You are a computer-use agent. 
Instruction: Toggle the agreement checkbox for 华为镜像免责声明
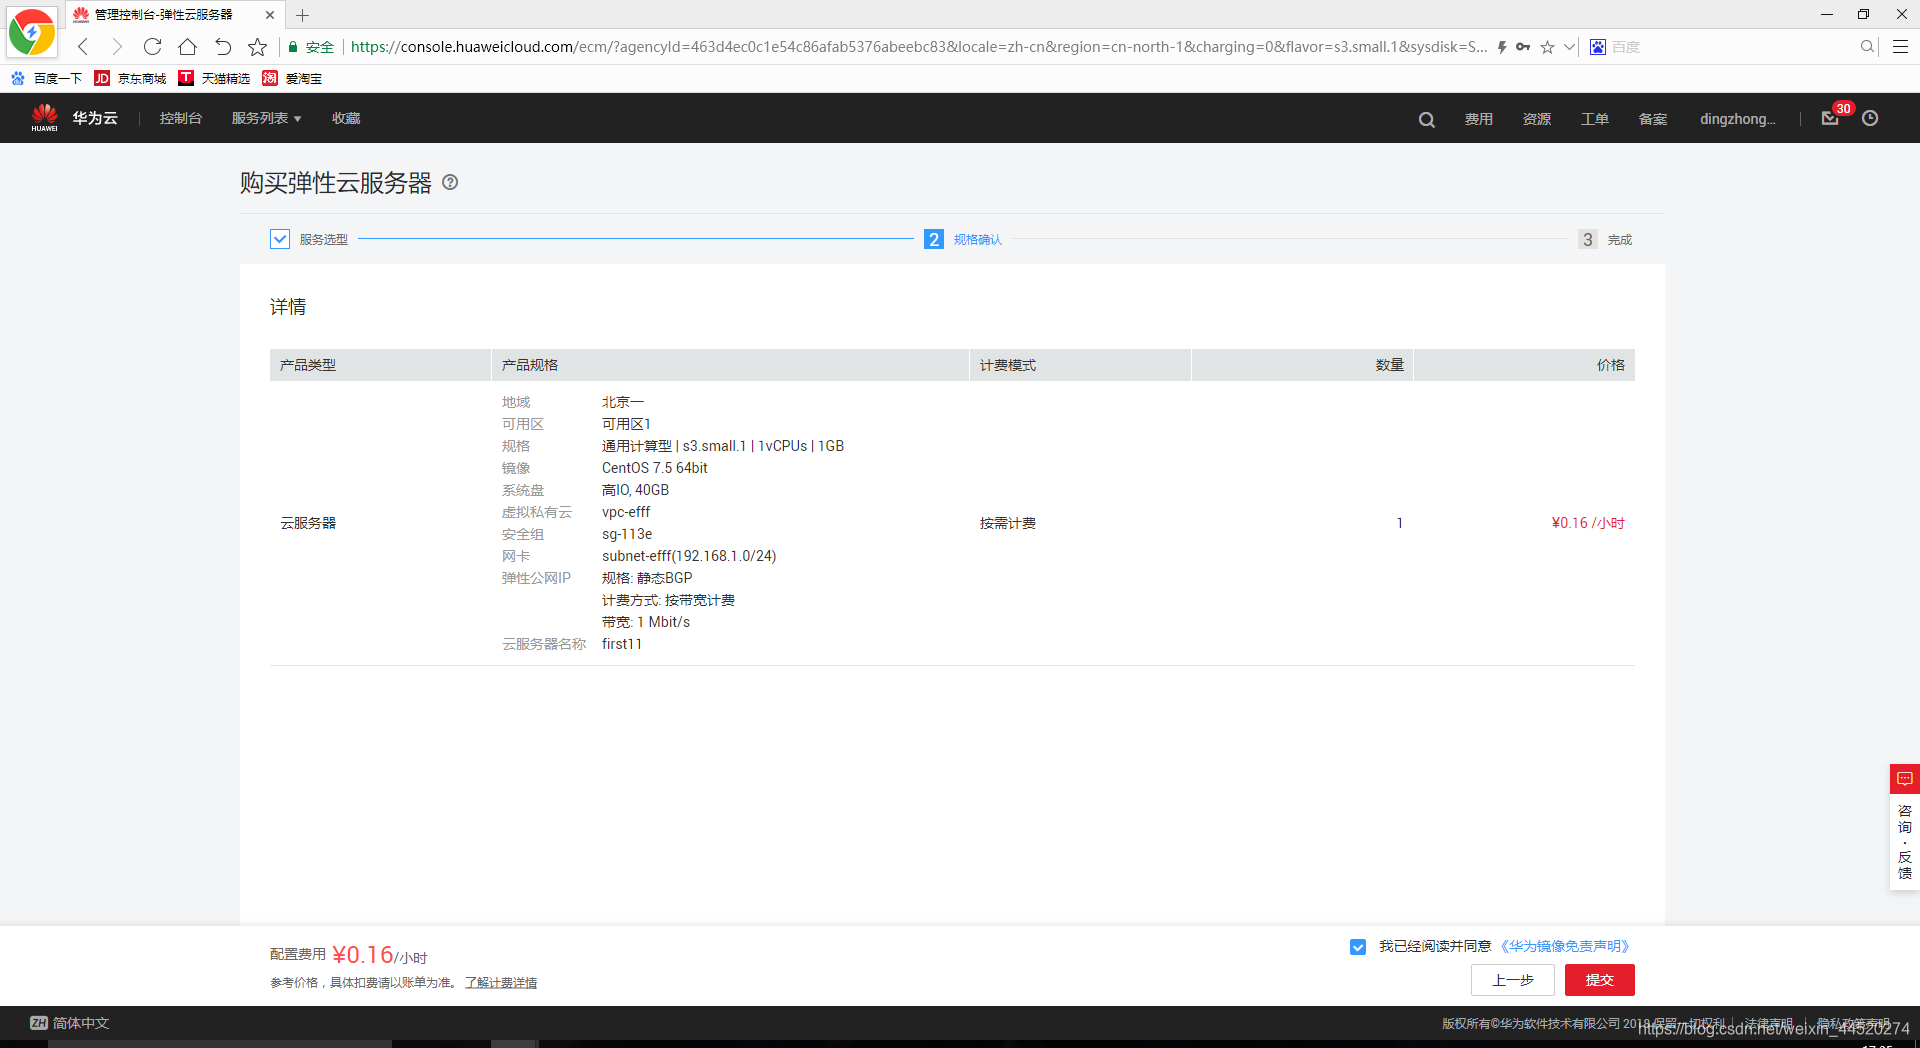(1357, 947)
